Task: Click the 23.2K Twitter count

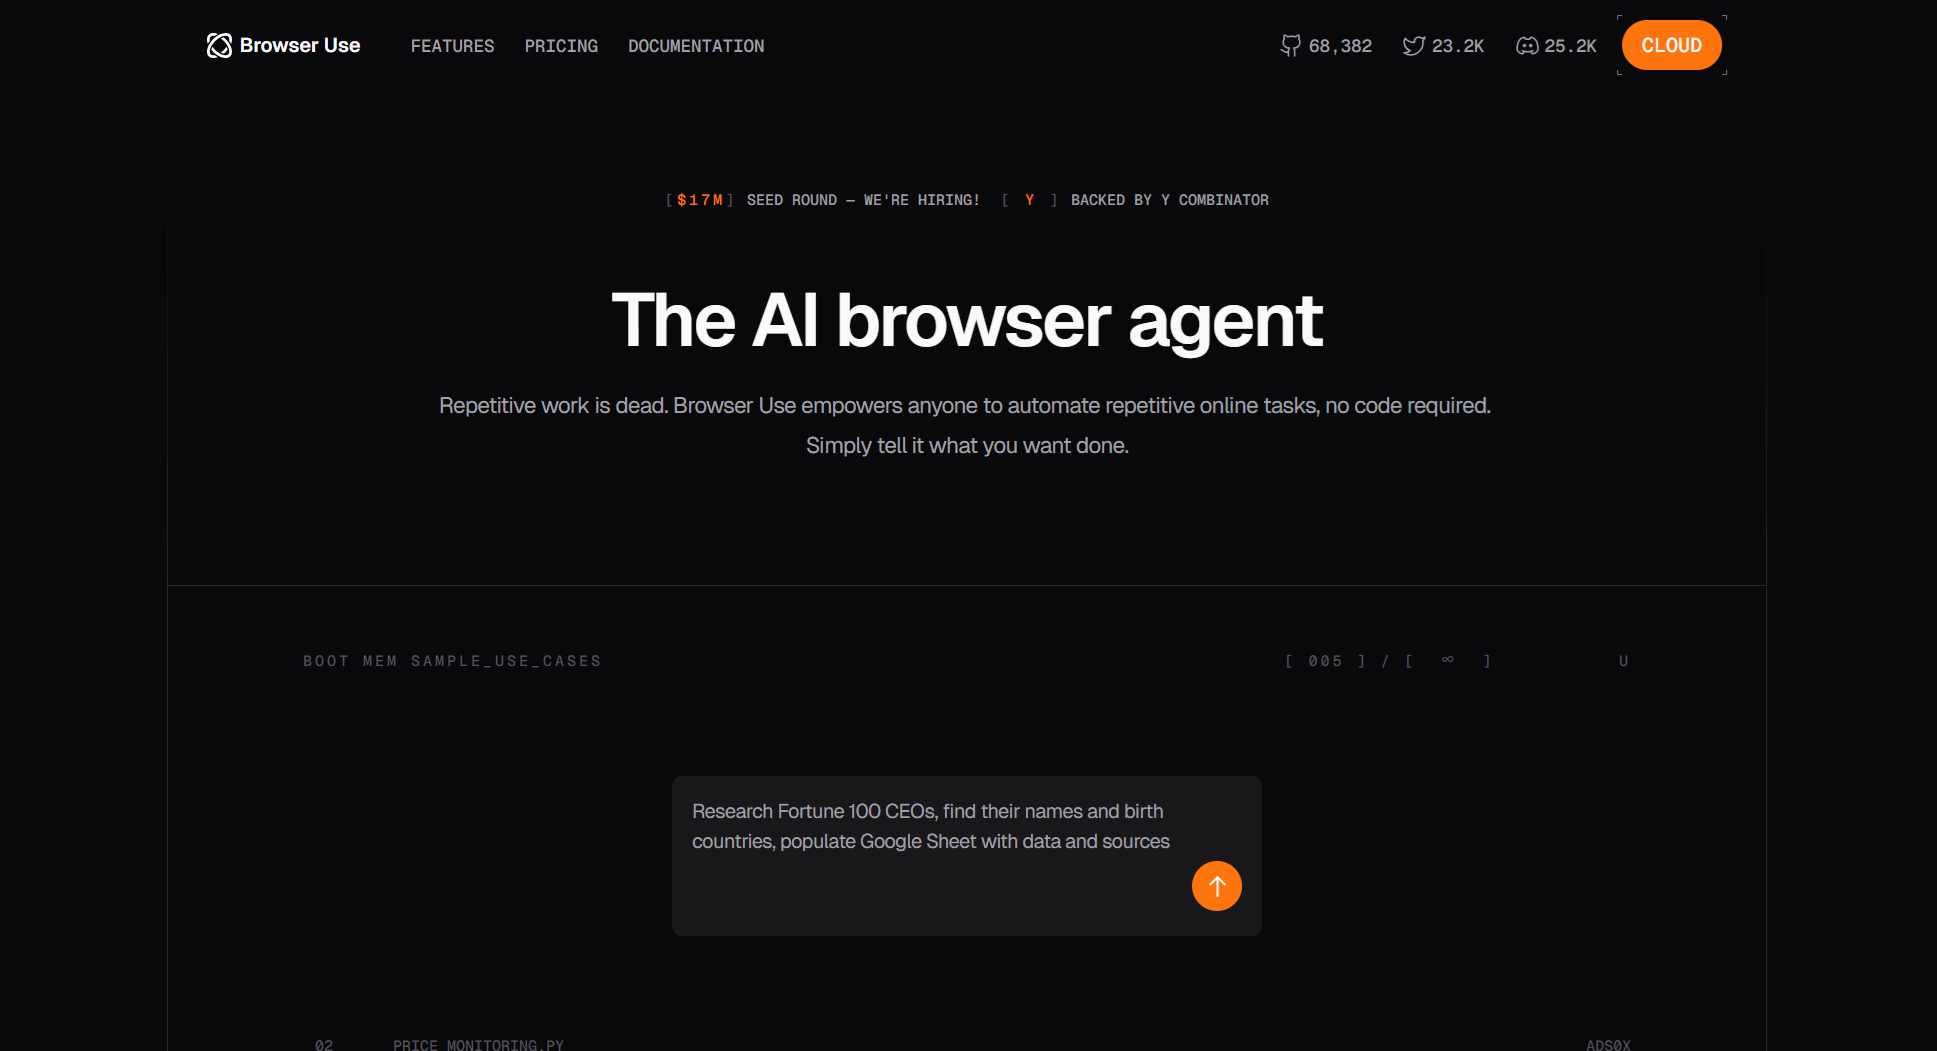Action: [1458, 46]
